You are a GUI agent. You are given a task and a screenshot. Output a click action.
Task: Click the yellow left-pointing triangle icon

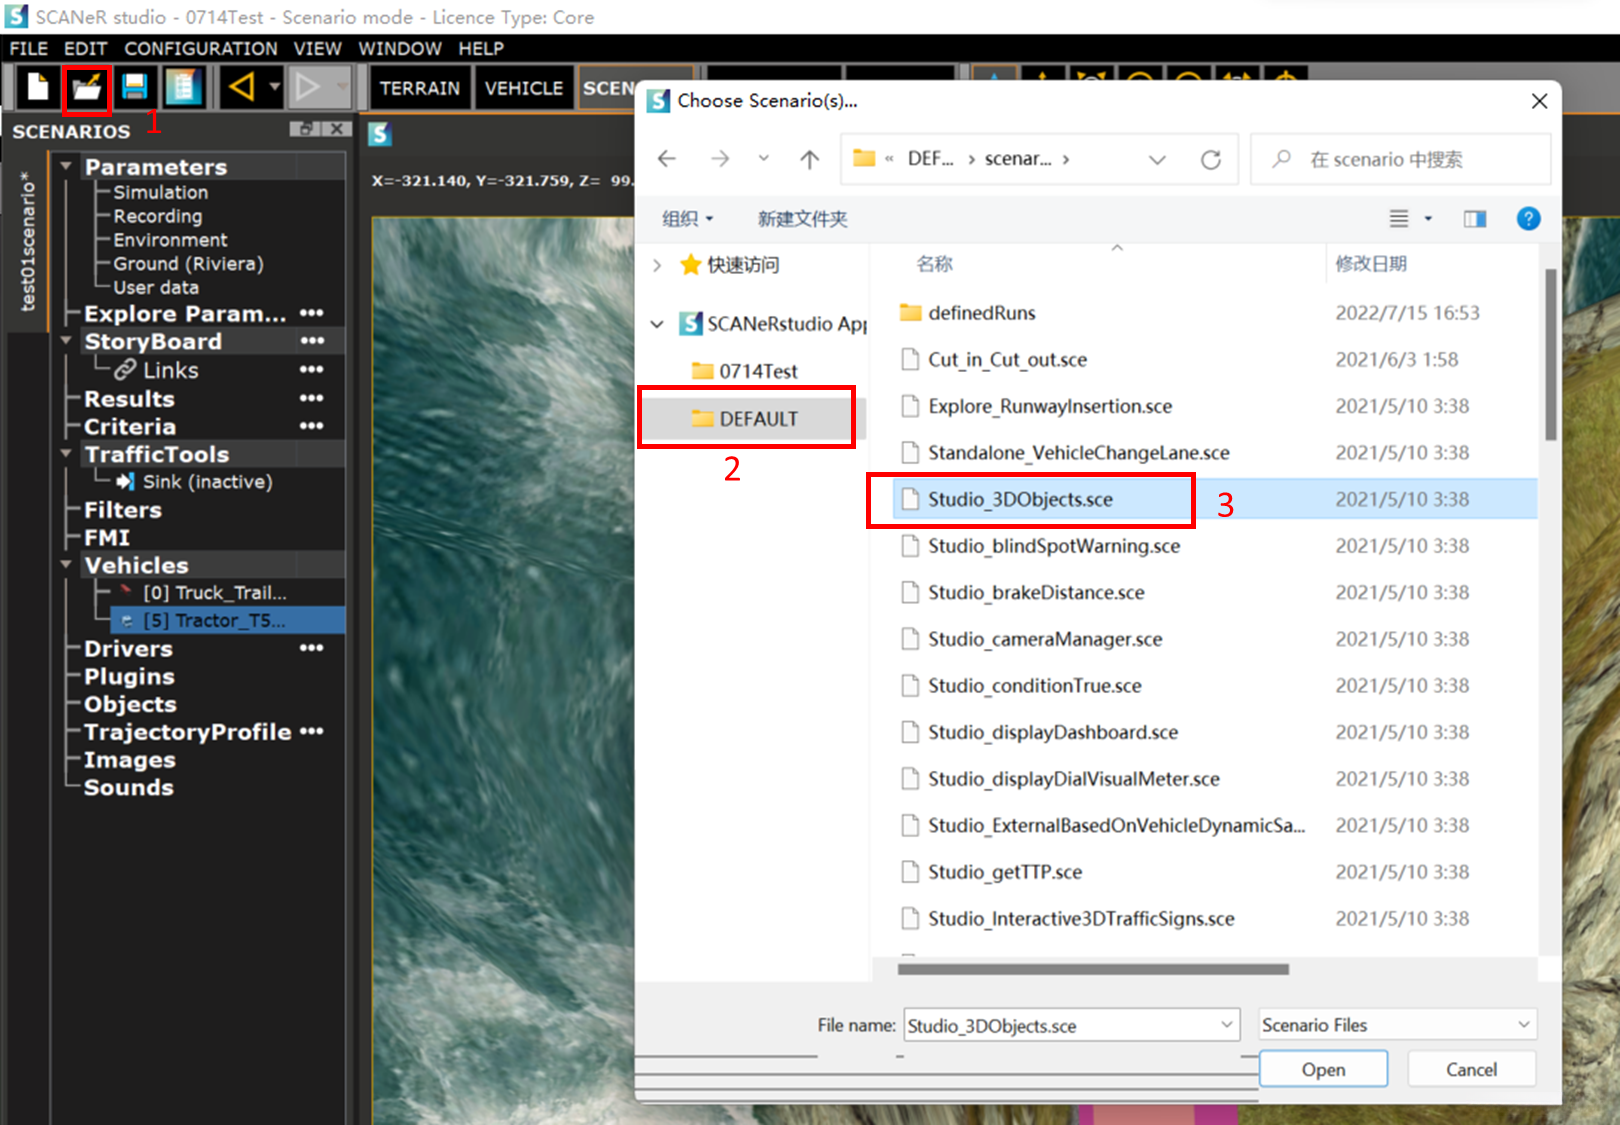pyautogui.click(x=241, y=87)
